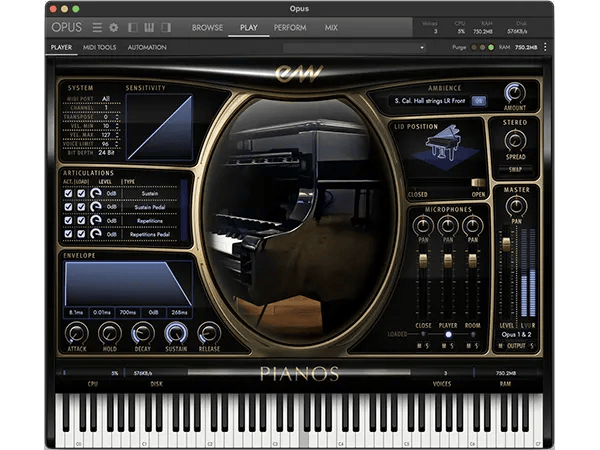600x450 pixels.
Task: Adjust the Stereo Spread knob
Action: click(x=515, y=141)
